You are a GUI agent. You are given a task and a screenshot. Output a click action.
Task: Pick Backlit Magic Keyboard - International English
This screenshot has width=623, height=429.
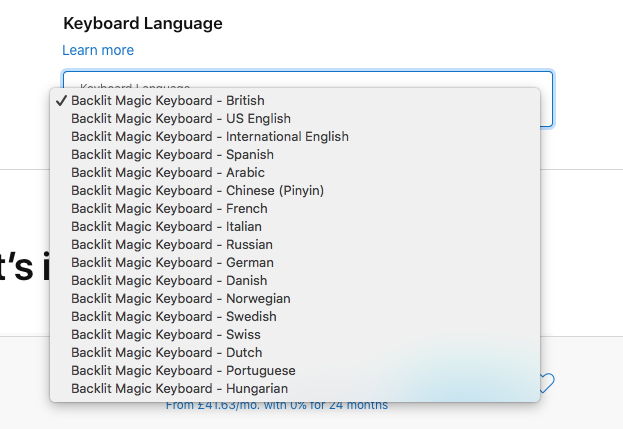tap(295, 137)
